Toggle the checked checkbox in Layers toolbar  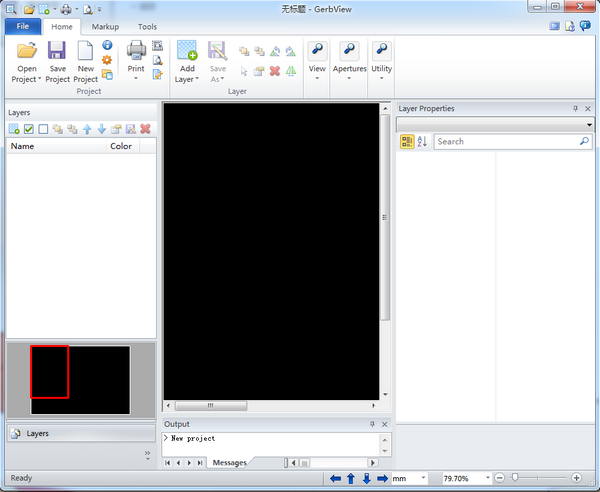pos(29,129)
